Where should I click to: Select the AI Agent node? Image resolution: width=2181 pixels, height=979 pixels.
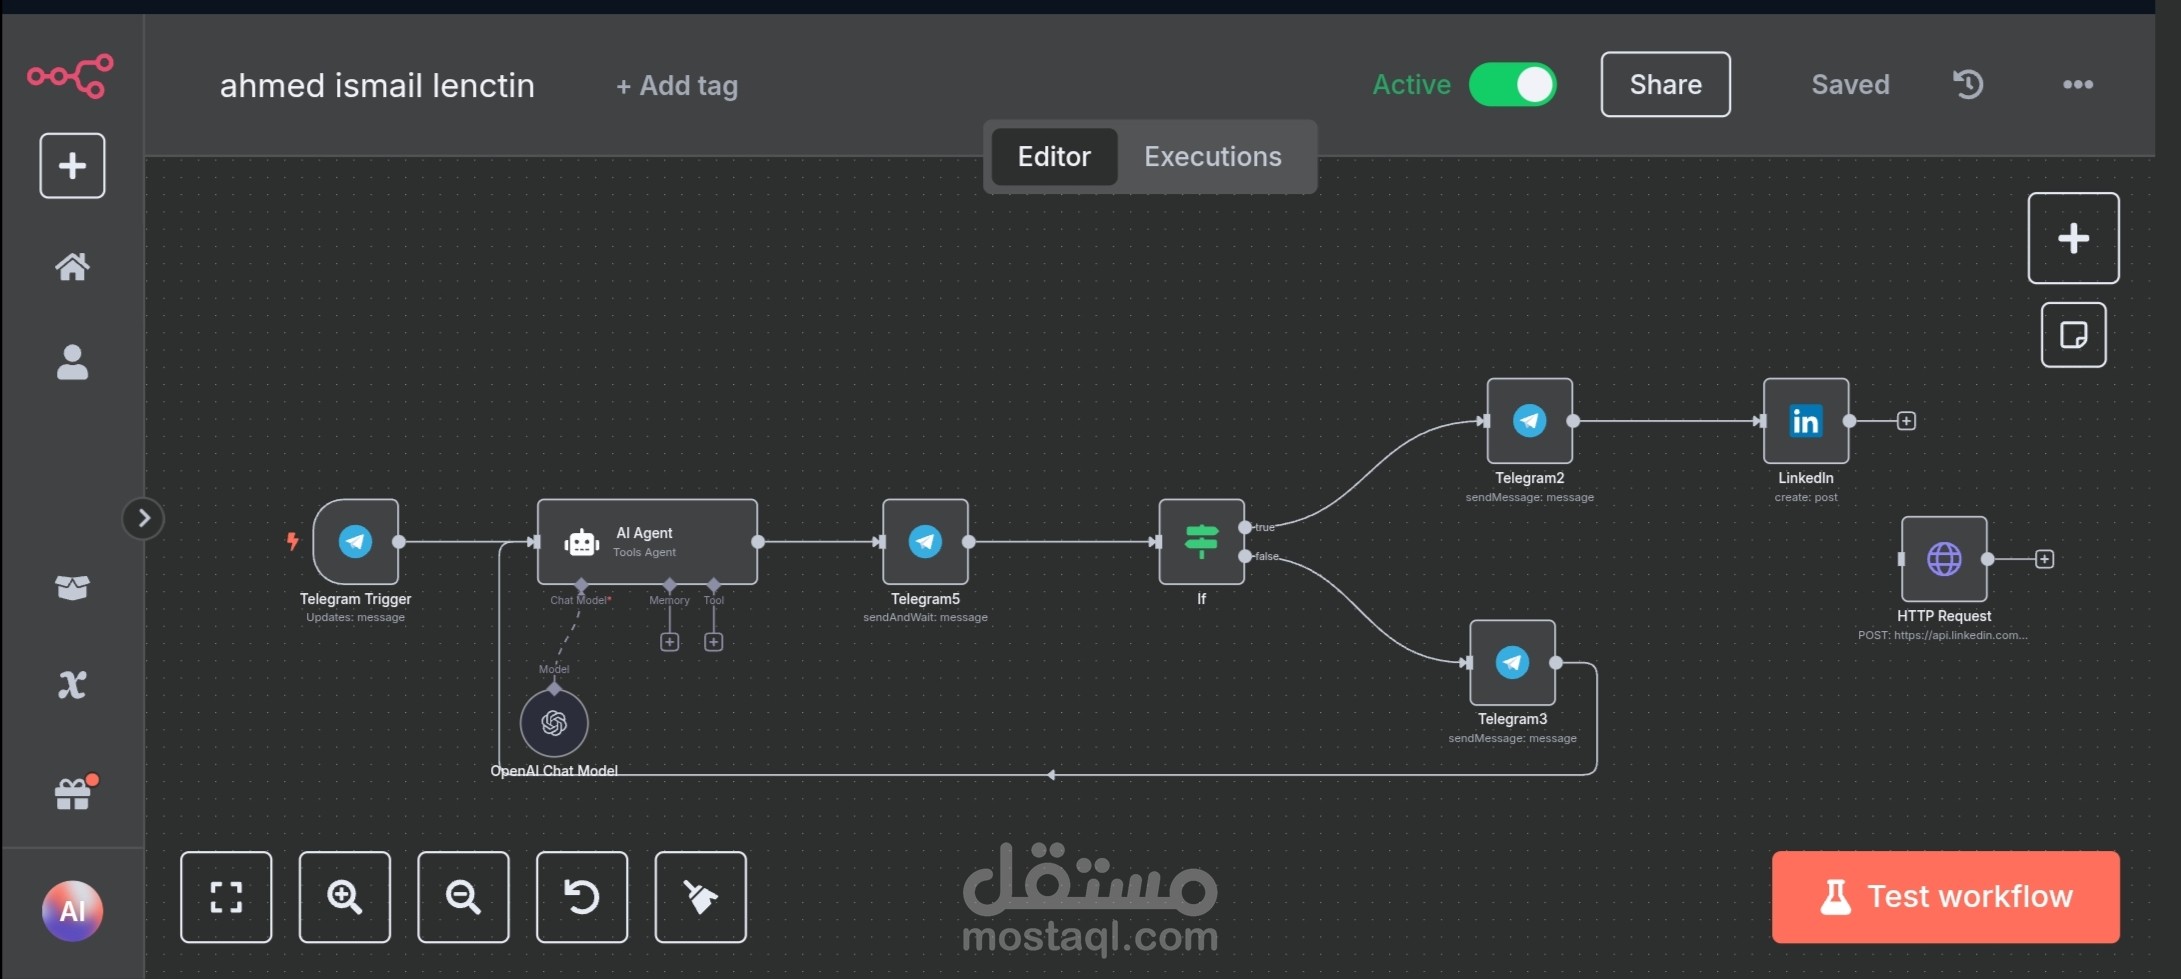click(647, 542)
